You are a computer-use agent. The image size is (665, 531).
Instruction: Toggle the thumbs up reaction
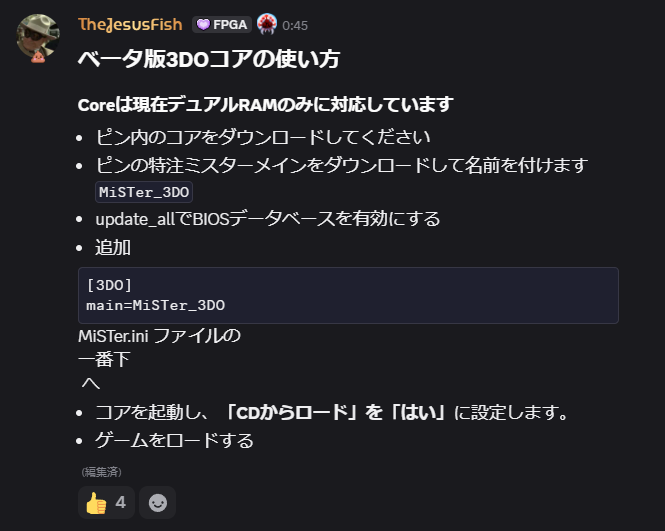pyautogui.click(x=106, y=503)
